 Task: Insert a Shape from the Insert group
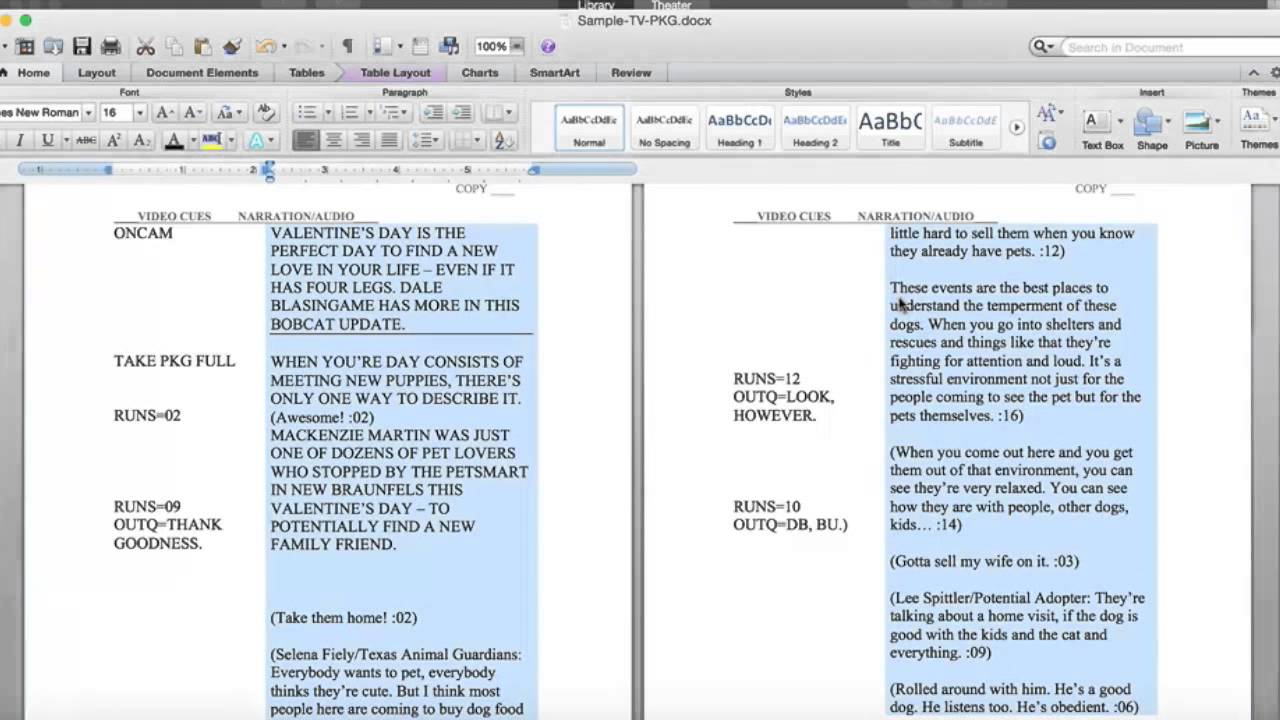tap(1152, 128)
